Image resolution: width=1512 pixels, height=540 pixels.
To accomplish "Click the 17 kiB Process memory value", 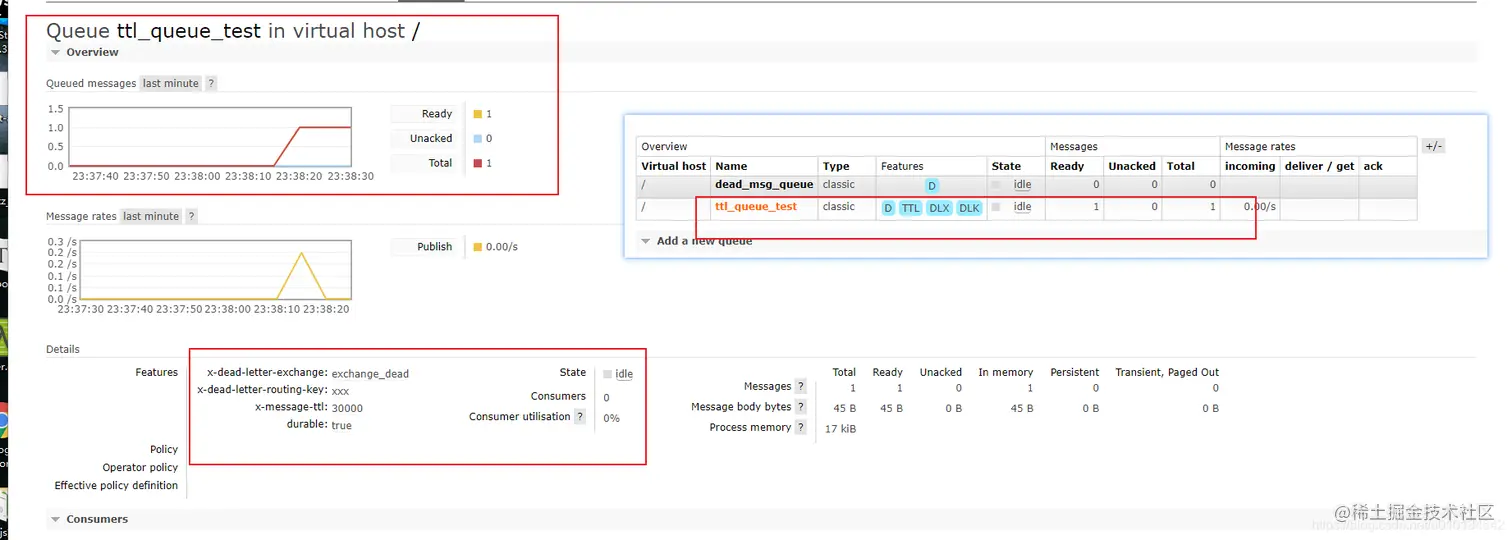I will coord(840,429).
